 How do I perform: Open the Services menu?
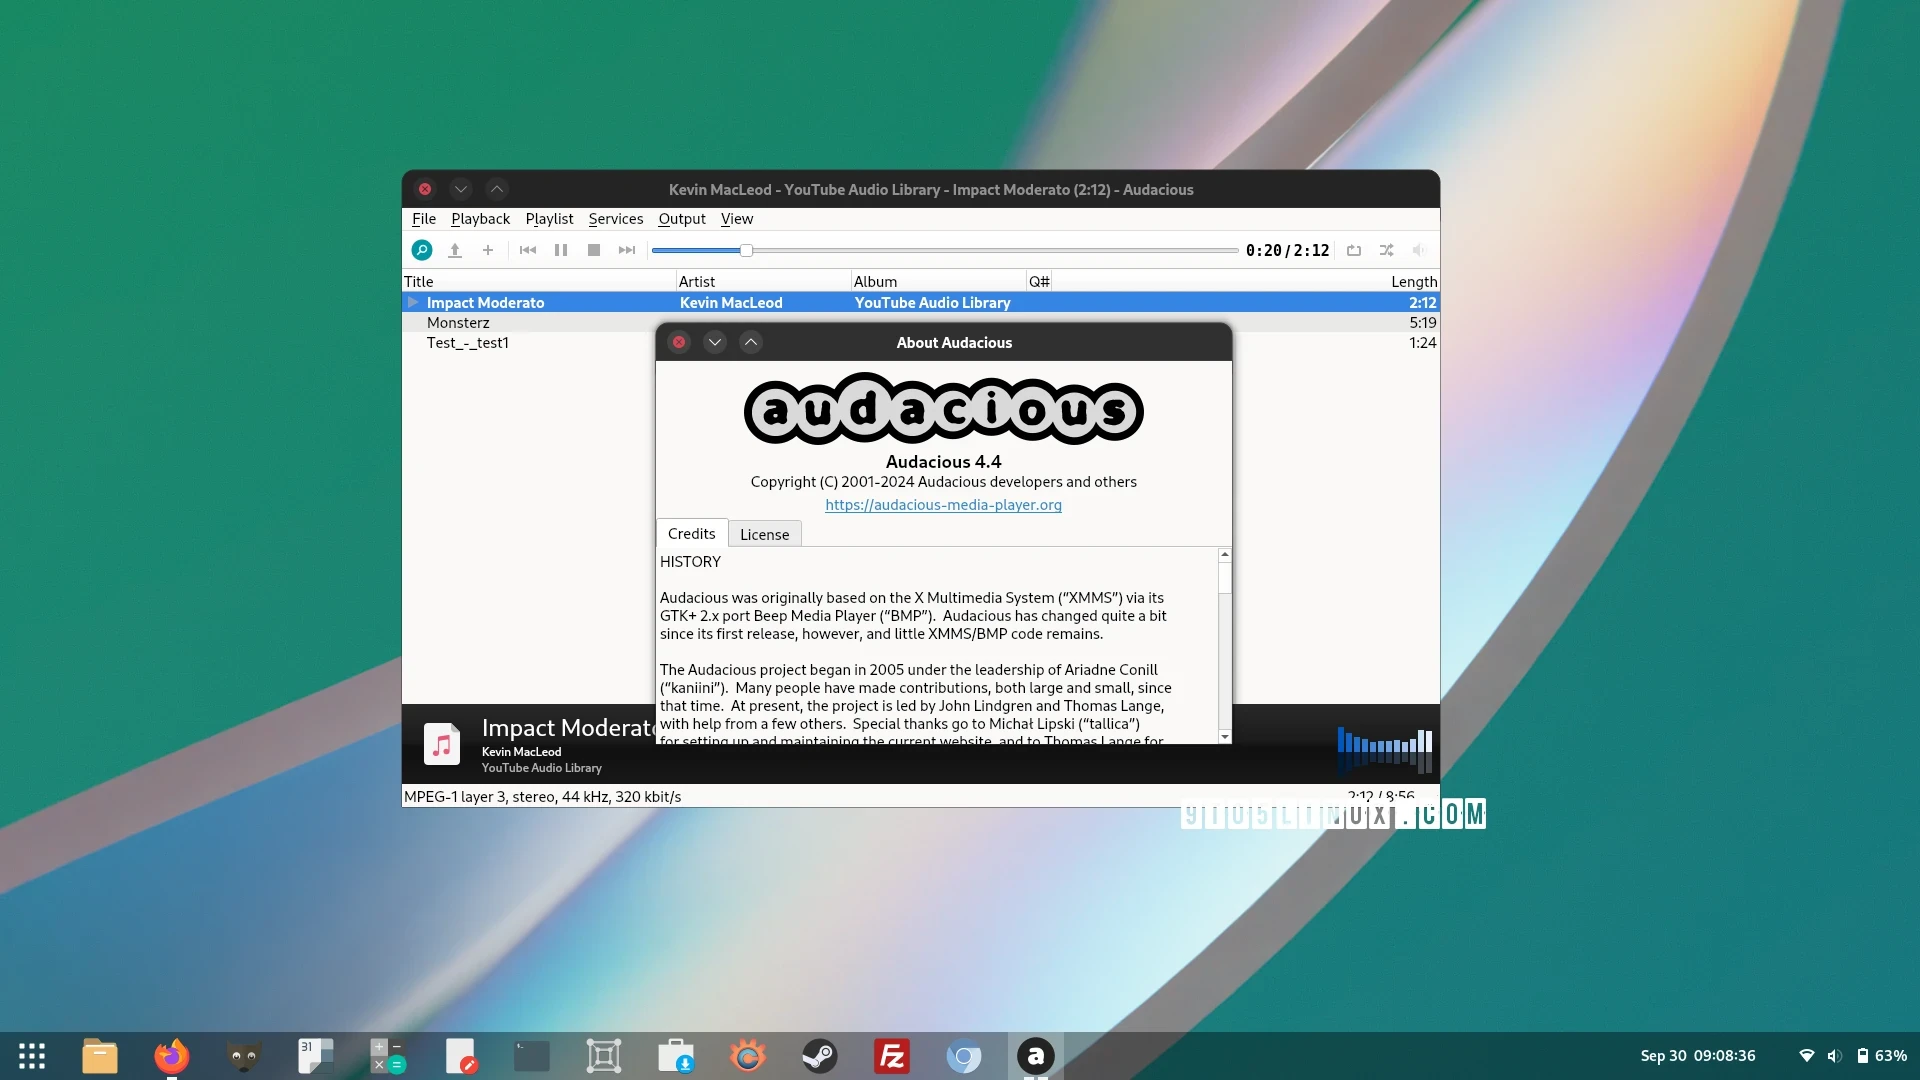(x=616, y=219)
